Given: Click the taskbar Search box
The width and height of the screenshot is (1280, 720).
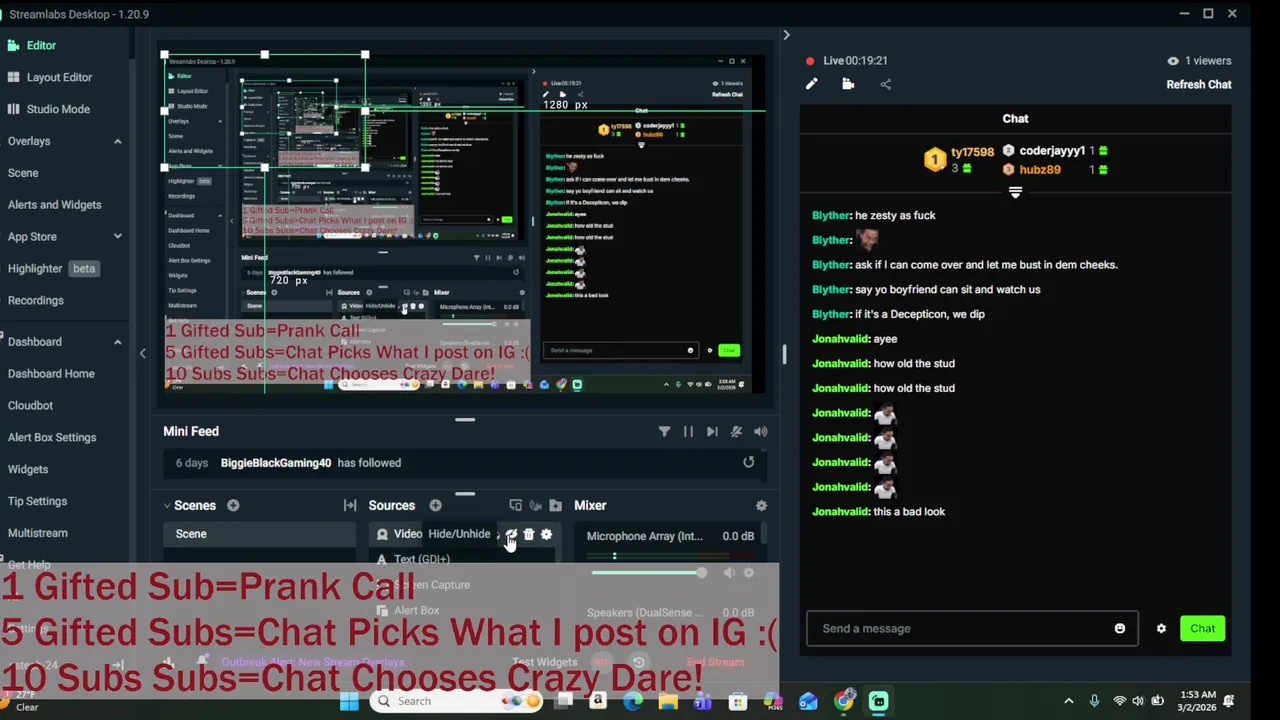Looking at the screenshot, I should click(x=455, y=701).
